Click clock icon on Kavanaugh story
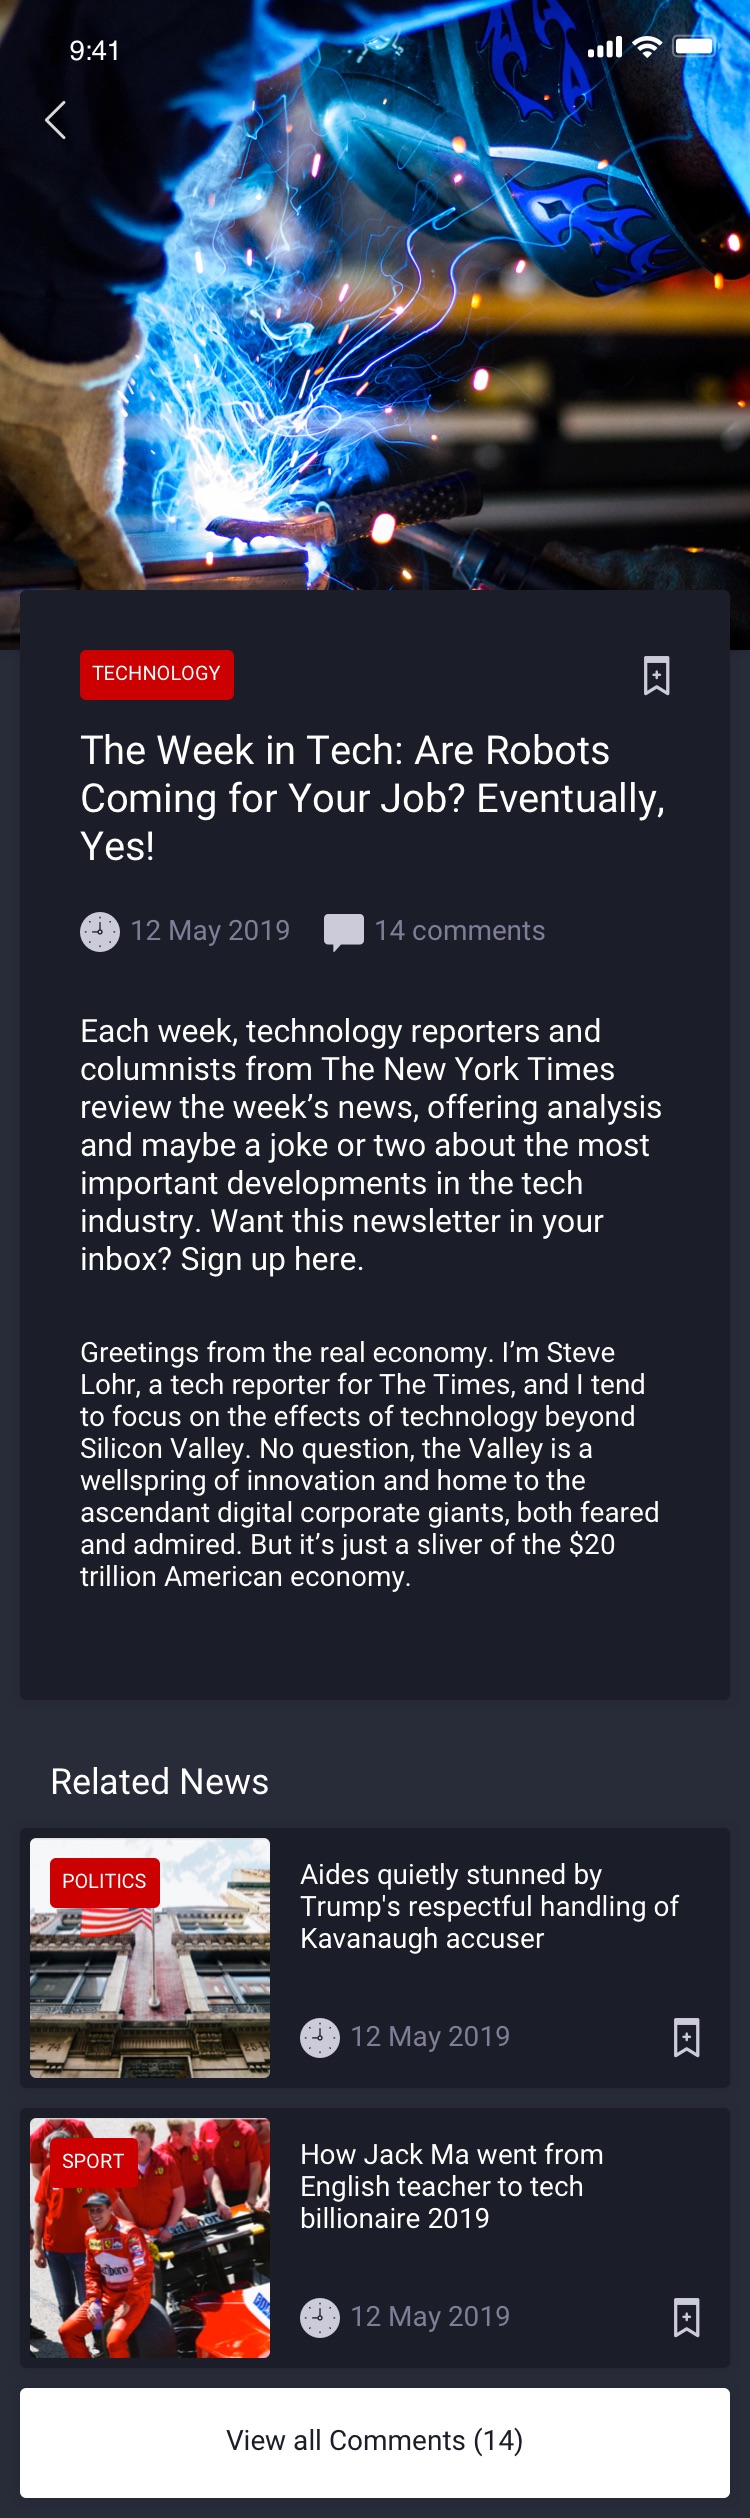Viewport: 750px width, 2518px height. tap(320, 2037)
